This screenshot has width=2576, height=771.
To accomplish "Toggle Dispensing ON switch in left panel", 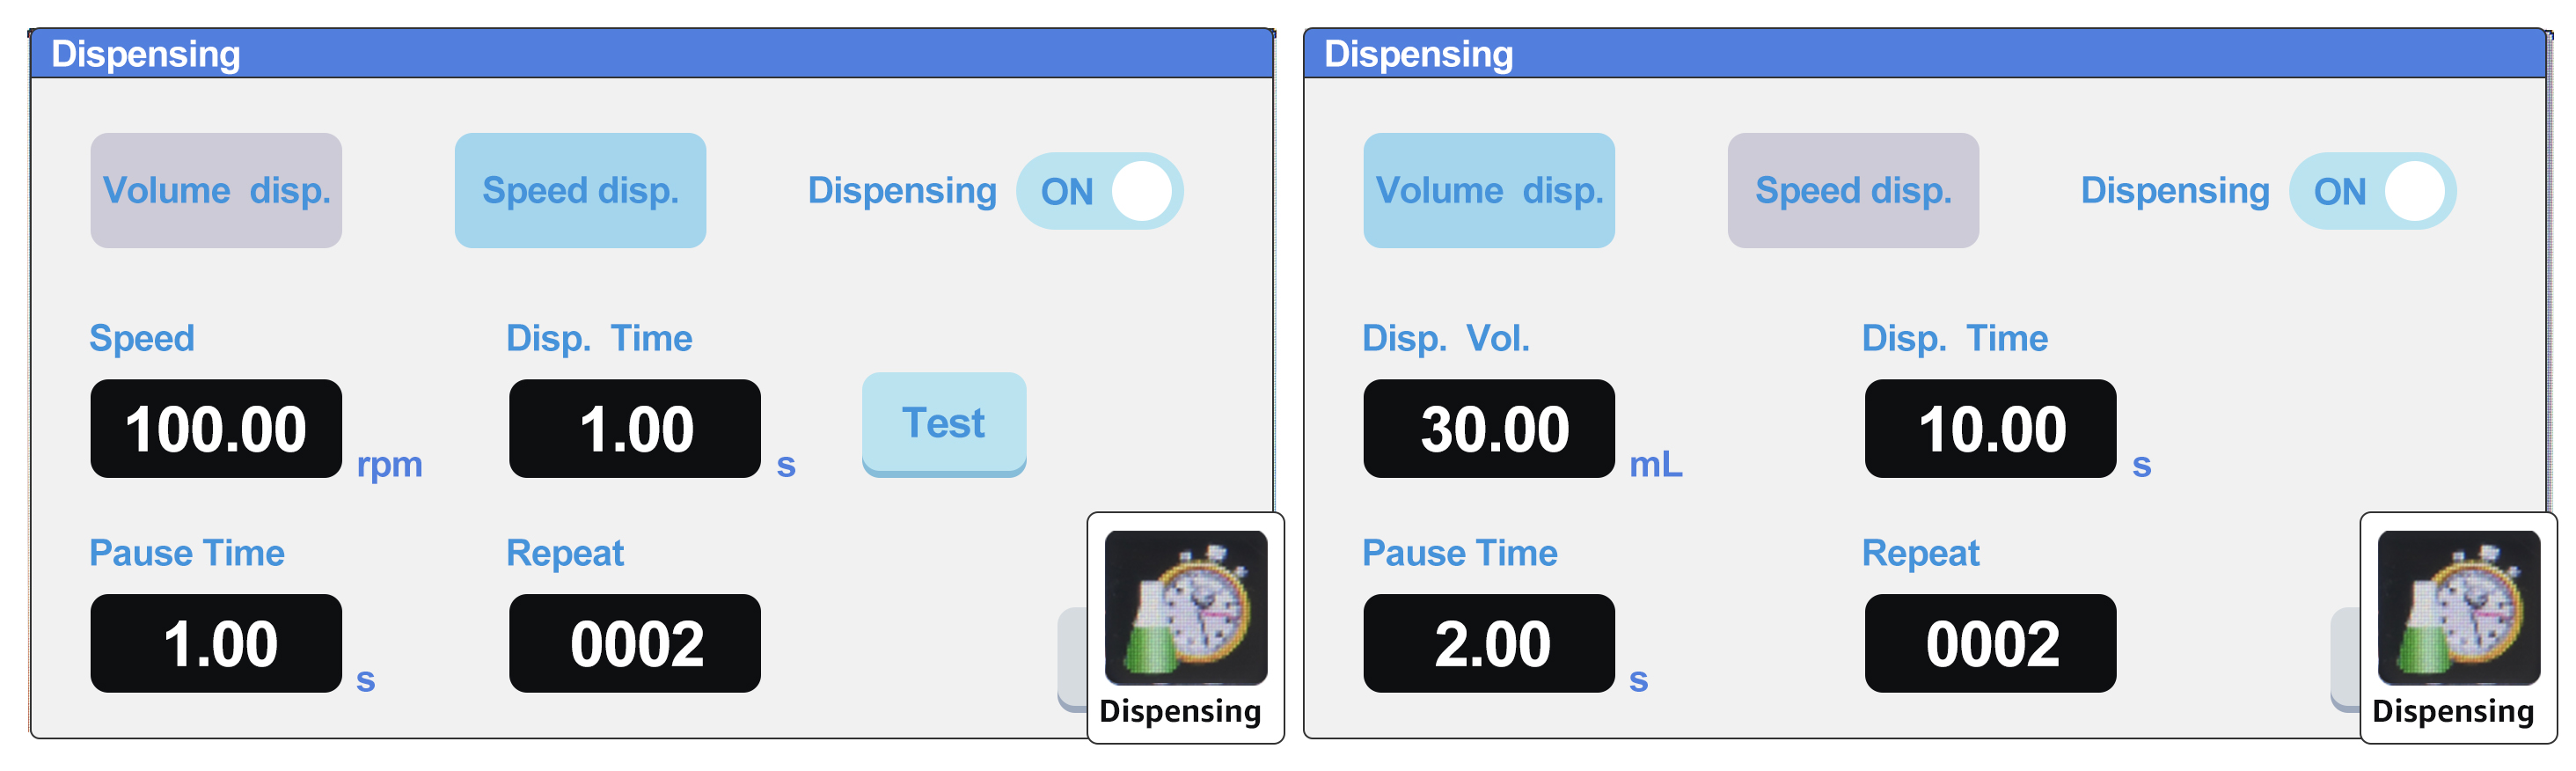I will point(1099,191).
